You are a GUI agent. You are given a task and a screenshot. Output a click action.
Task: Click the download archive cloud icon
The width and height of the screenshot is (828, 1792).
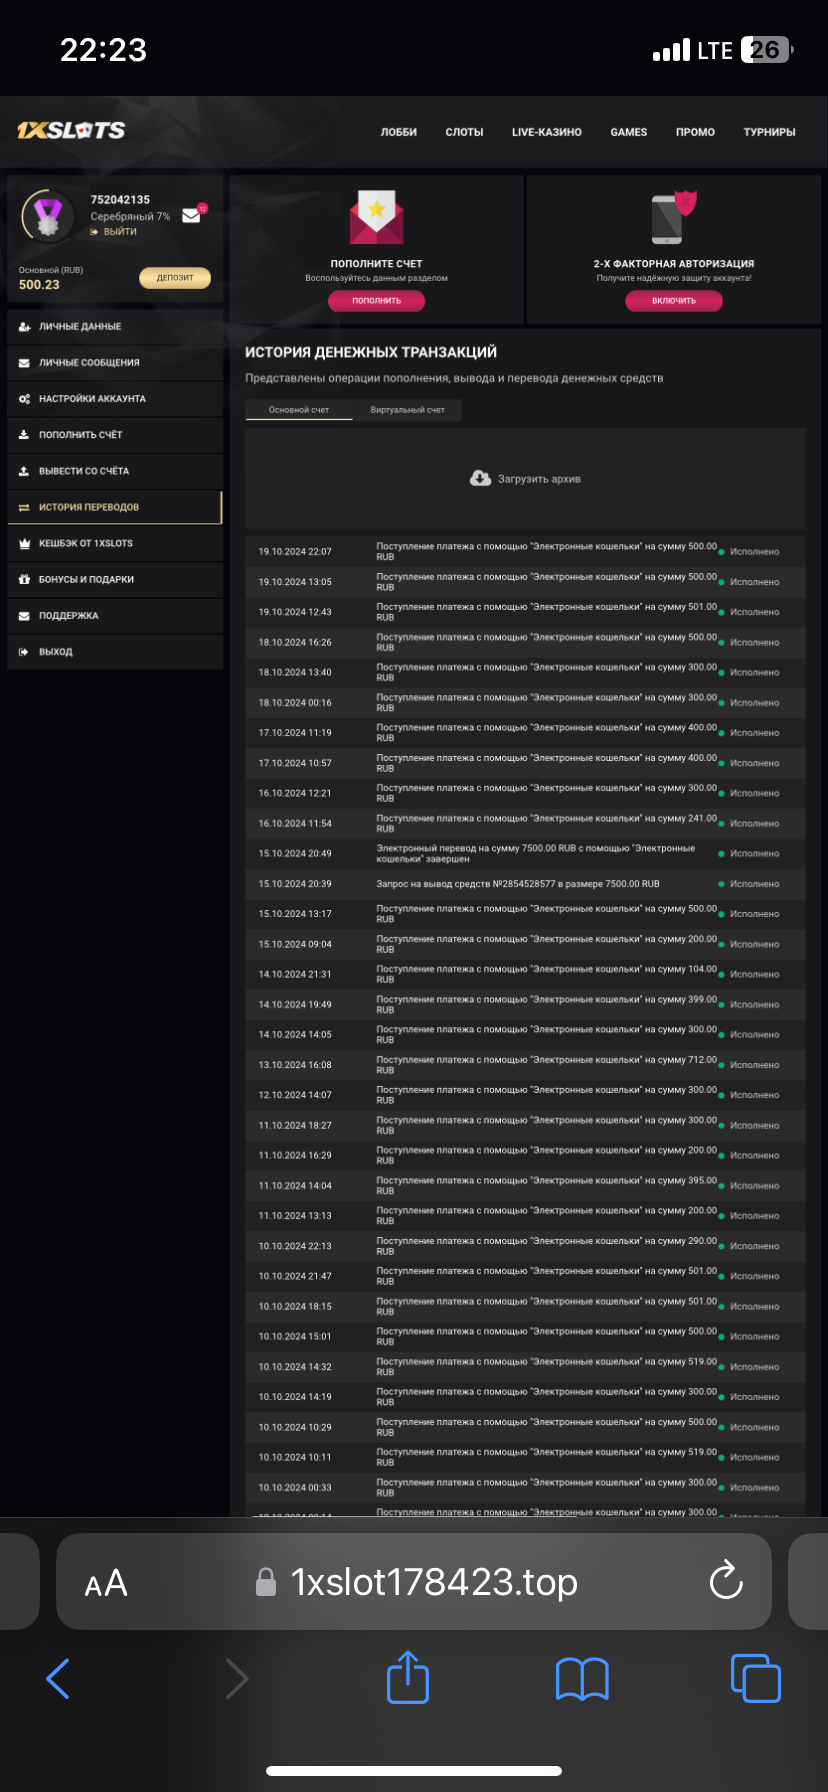point(480,479)
